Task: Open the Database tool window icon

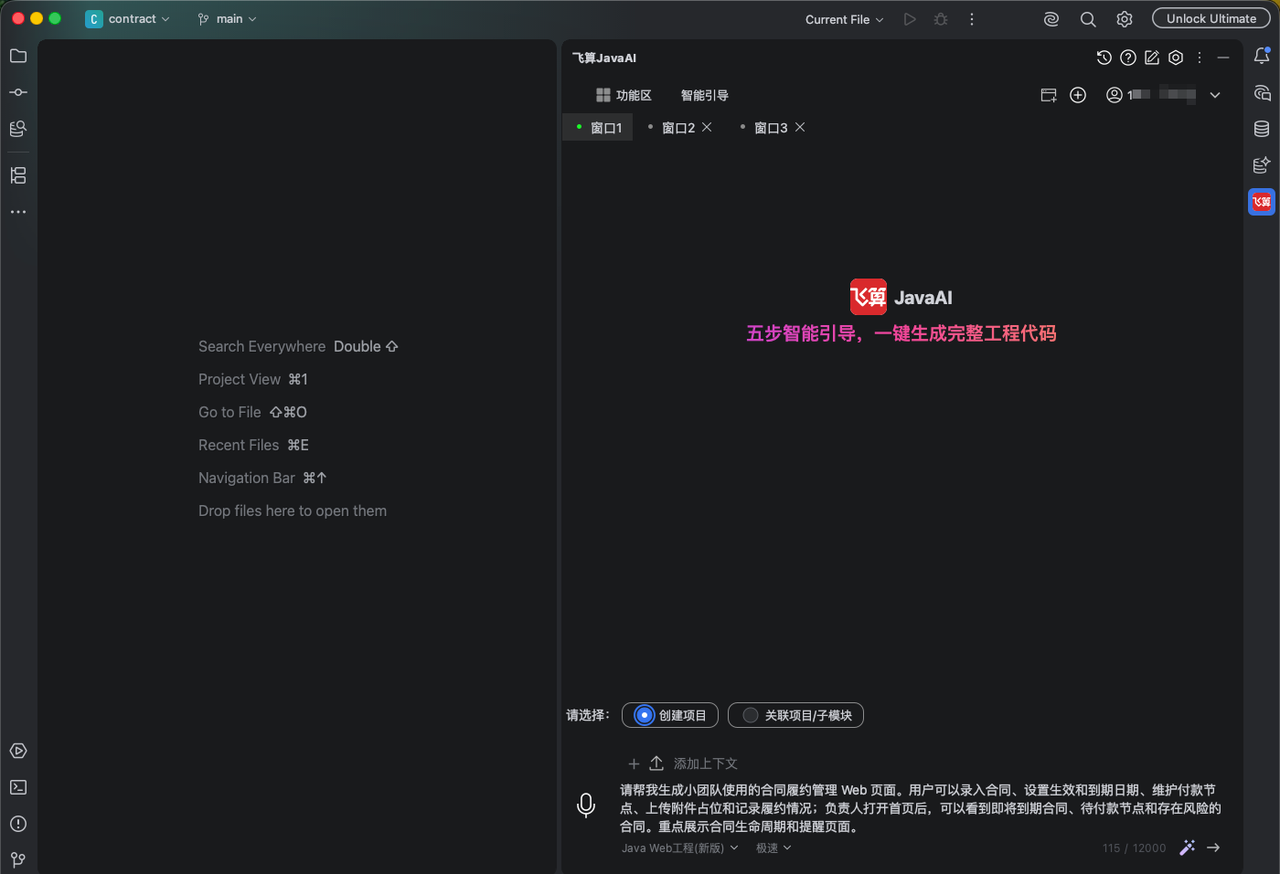Action: pos(1262,129)
